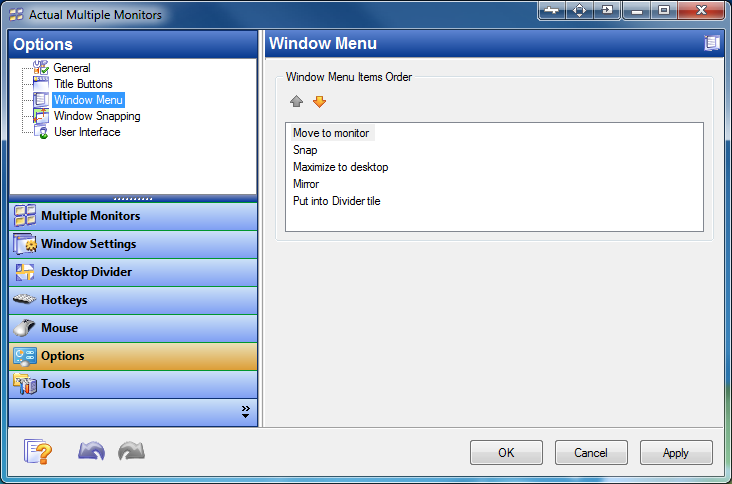Click the Cancel button
The image size is (732, 484).
click(591, 453)
